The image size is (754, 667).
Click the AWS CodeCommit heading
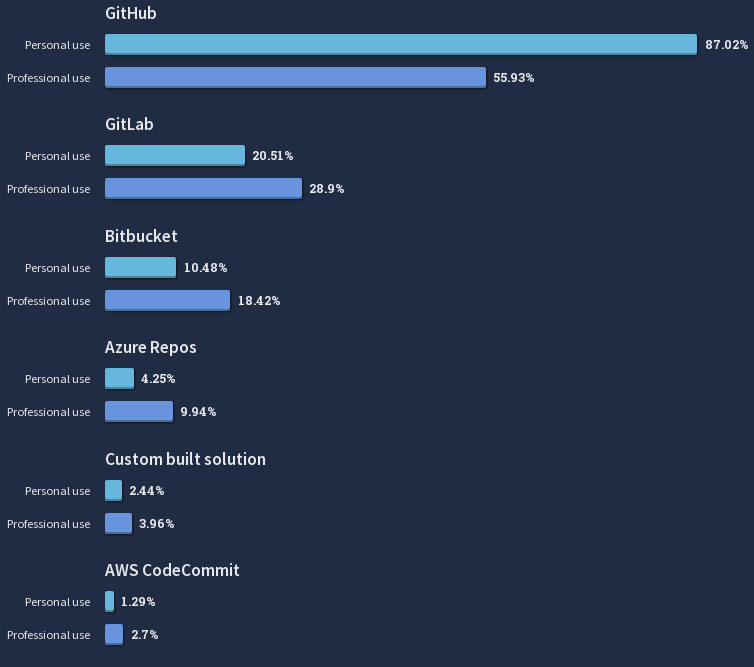[172, 570]
